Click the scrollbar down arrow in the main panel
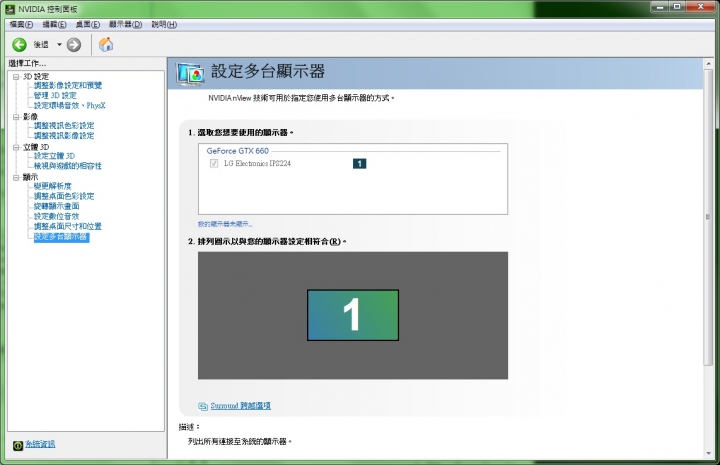720x465 pixels. click(x=708, y=454)
